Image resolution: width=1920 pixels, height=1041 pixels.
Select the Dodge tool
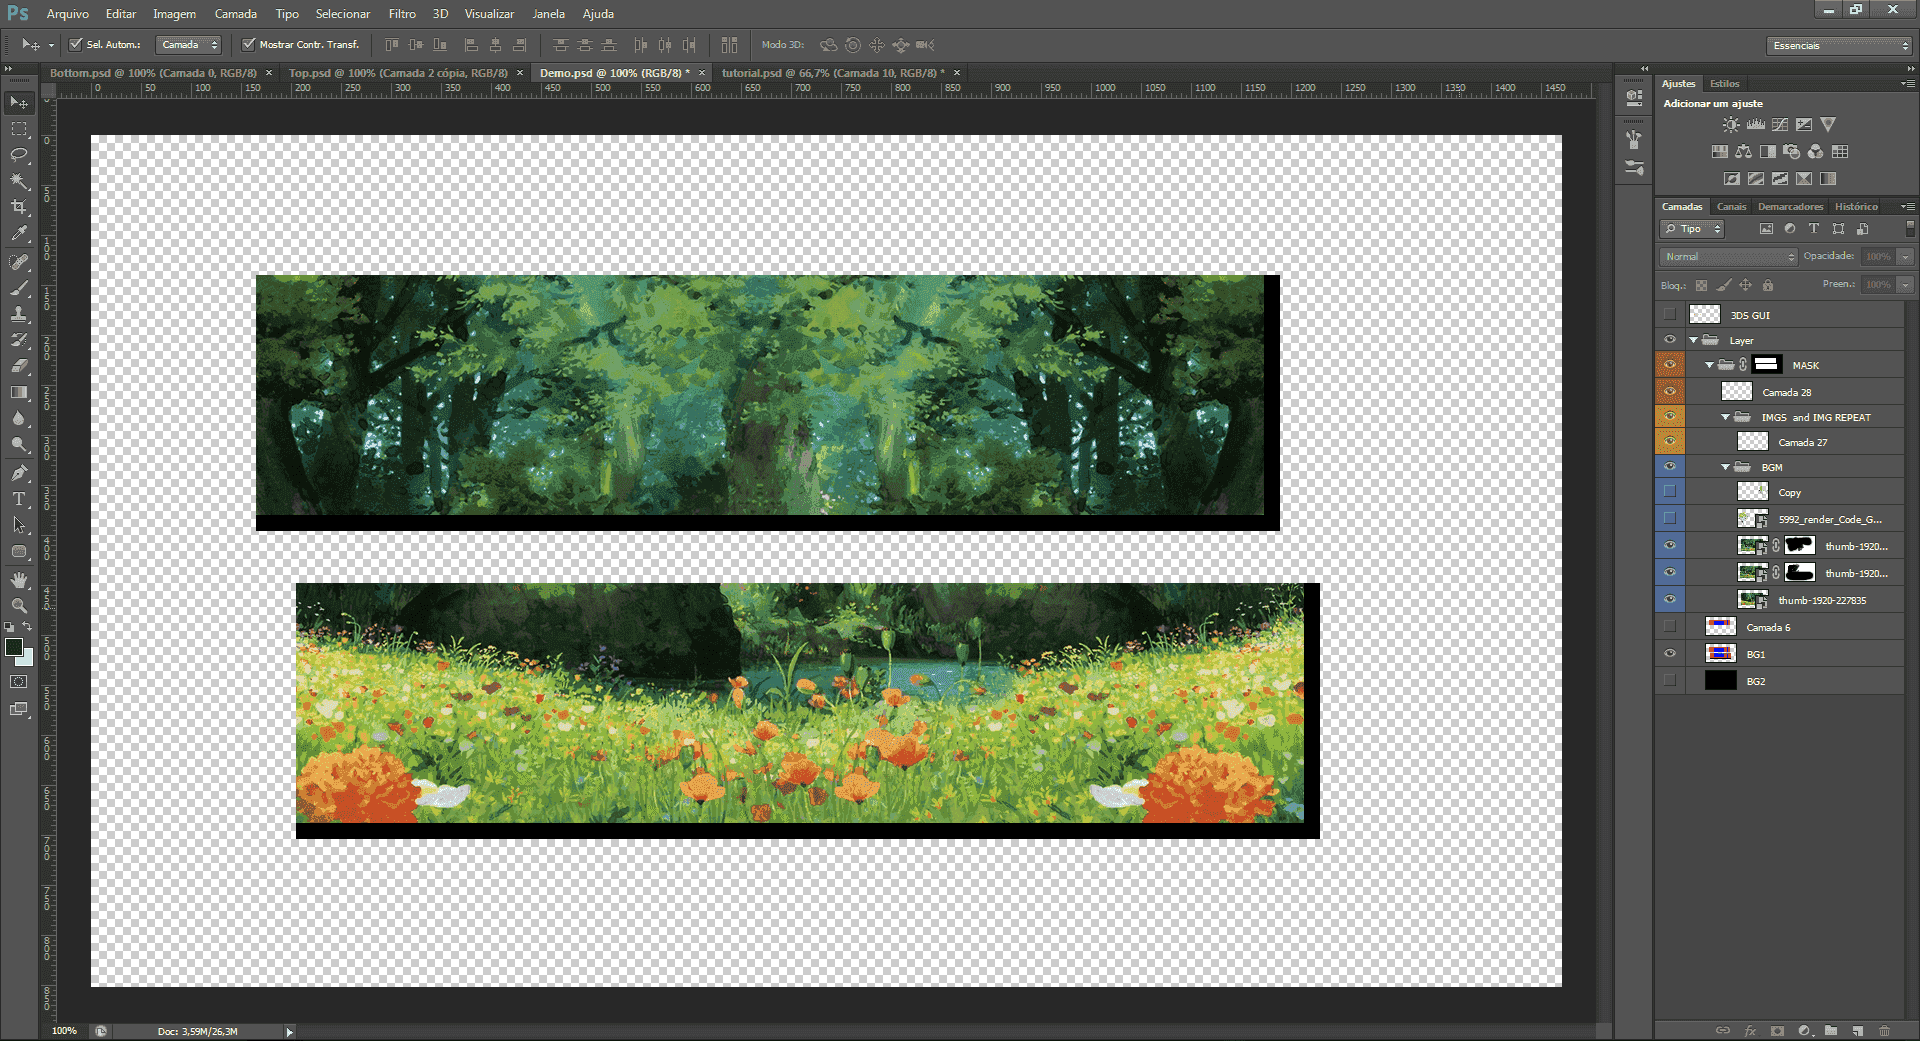pyautogui.click(x=19, y=444)
